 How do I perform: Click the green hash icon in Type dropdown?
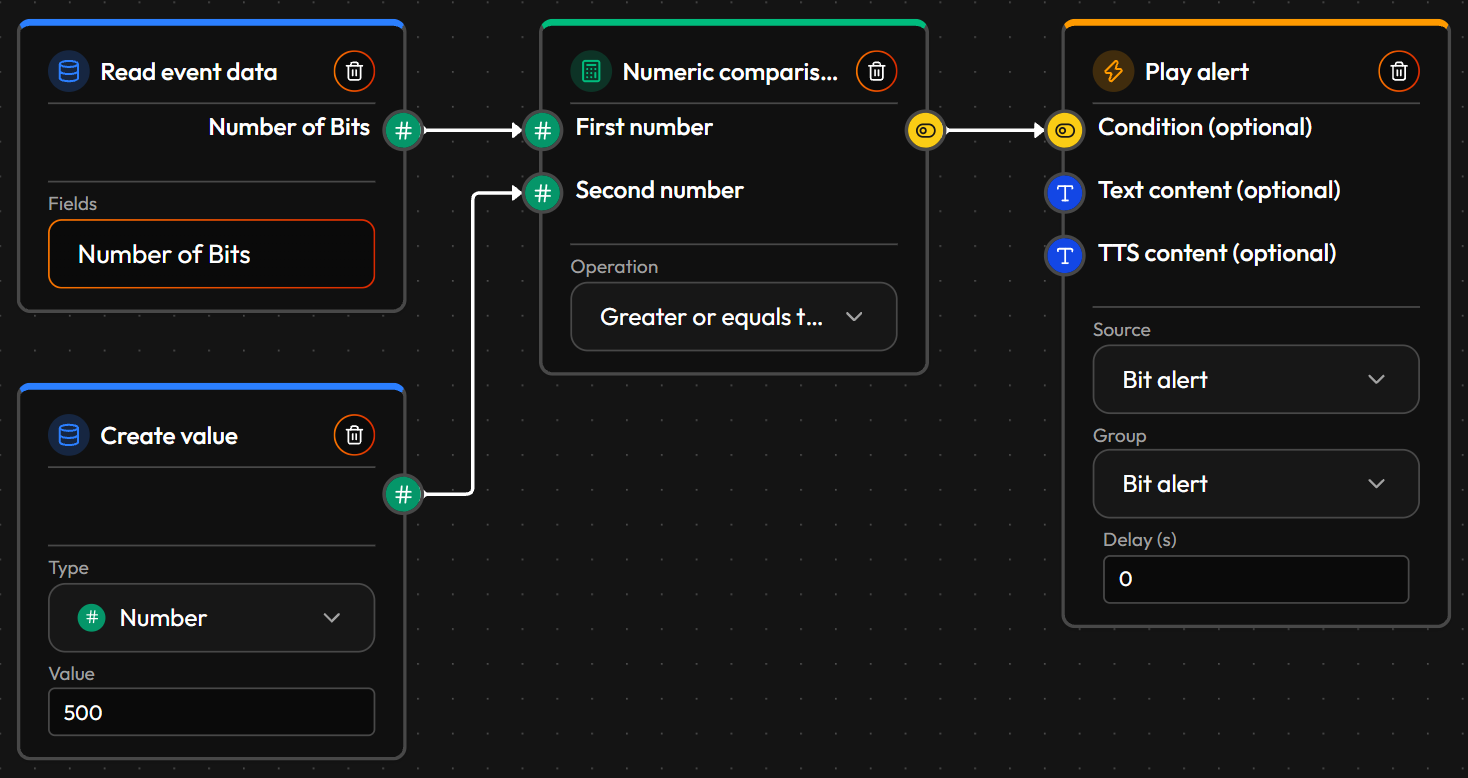pos(92,617)
